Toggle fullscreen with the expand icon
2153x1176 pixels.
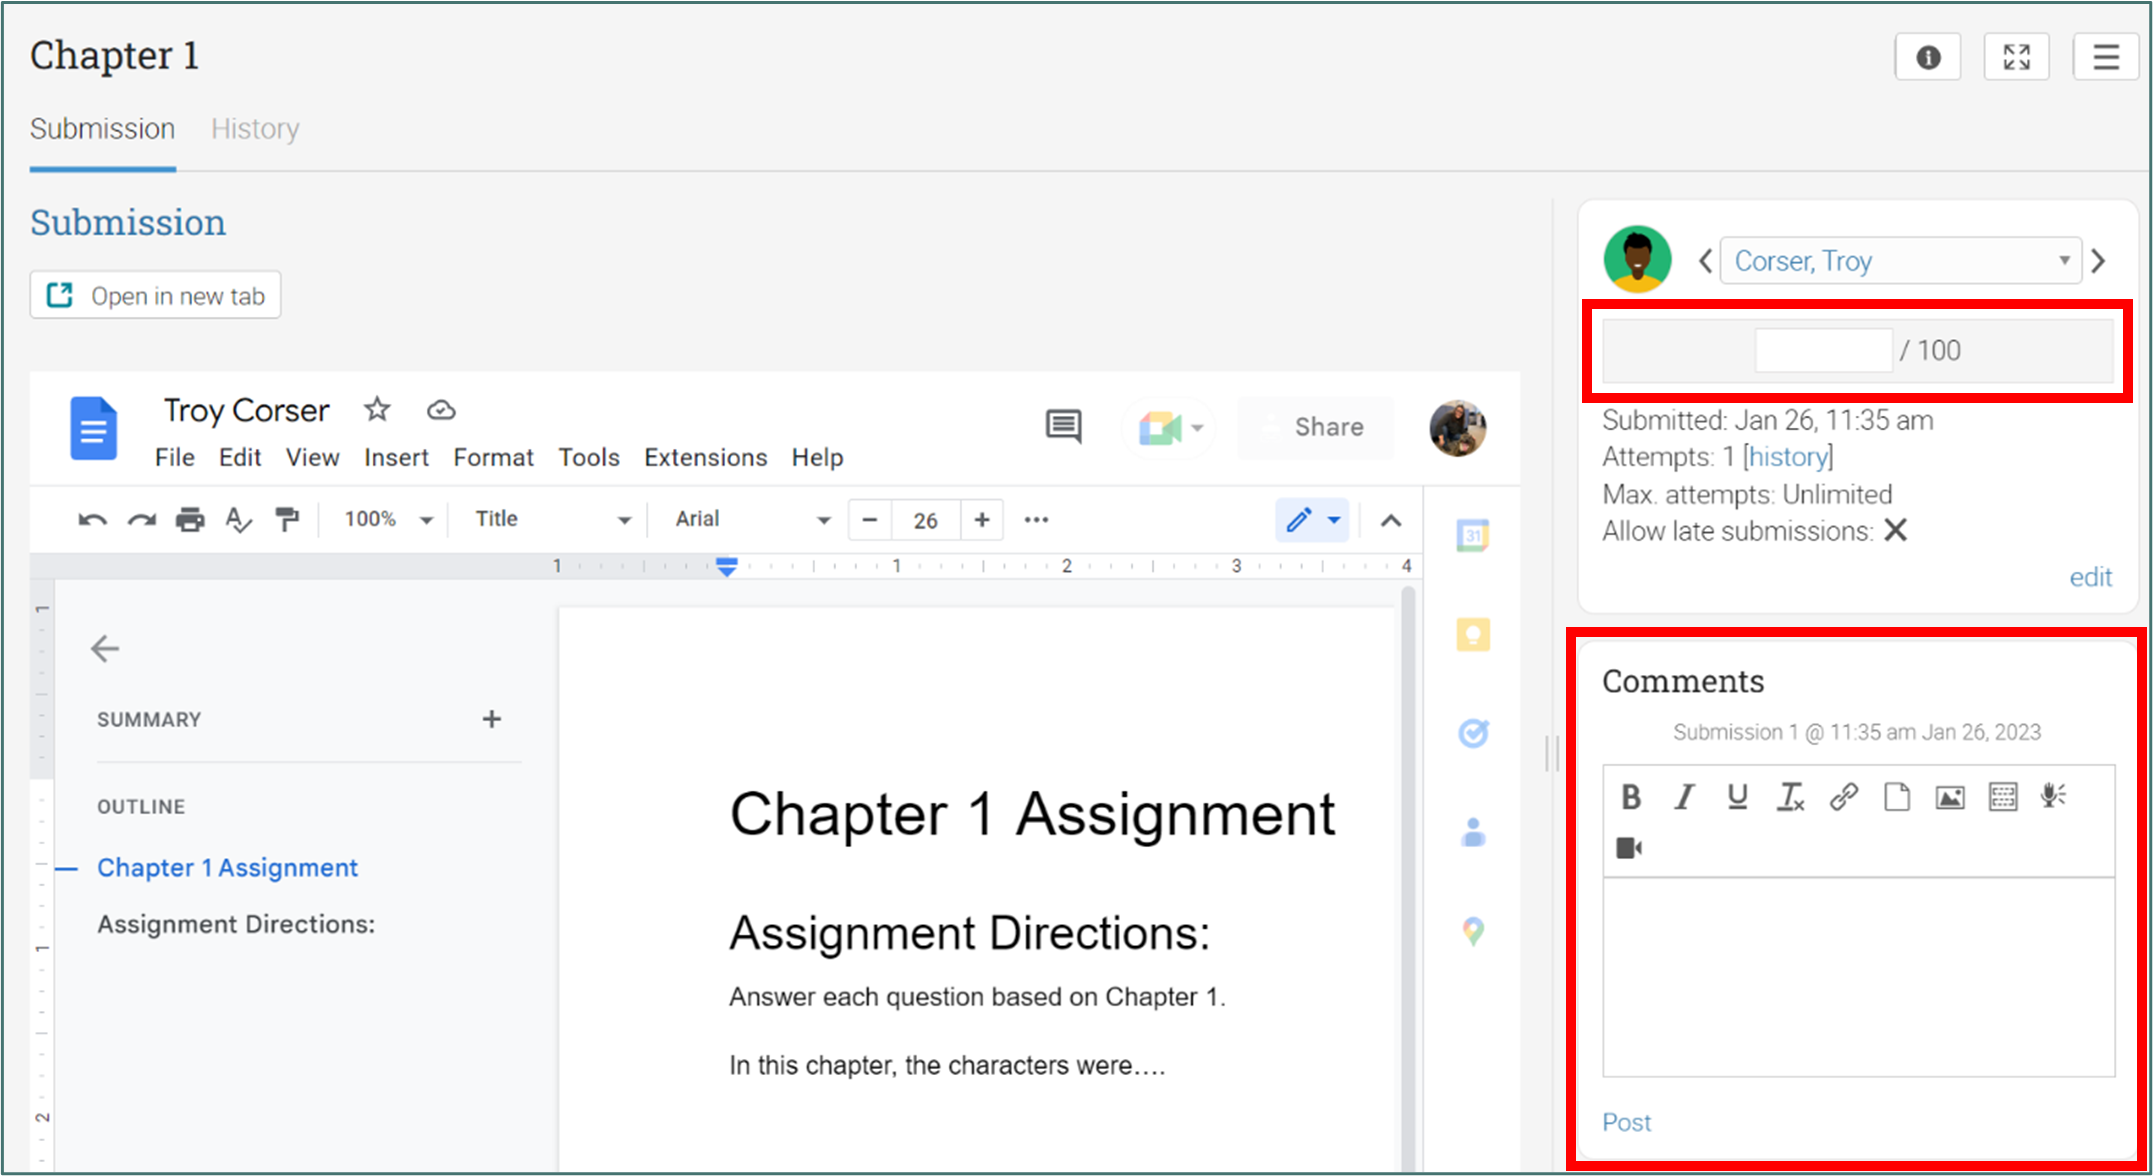click(x=2016, y=57)
